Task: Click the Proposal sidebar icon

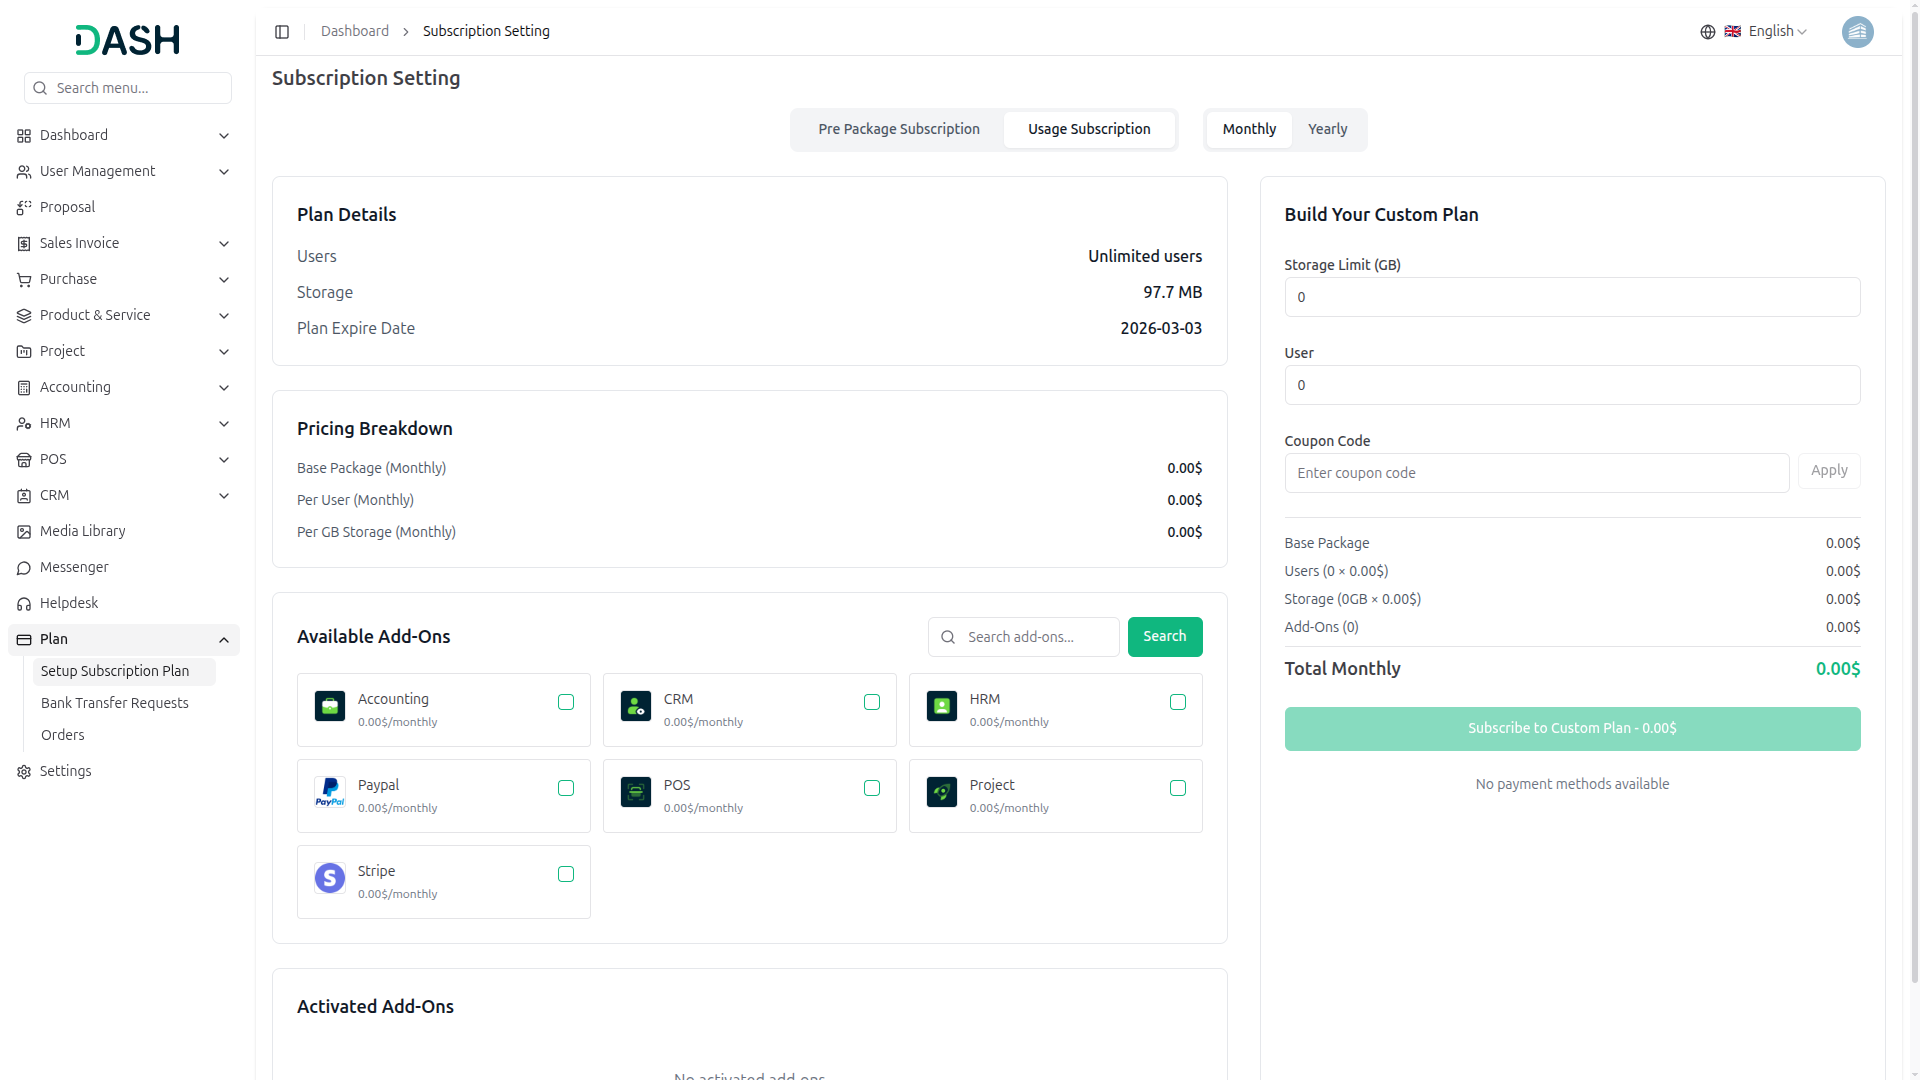Action: [x=24, y=208]
